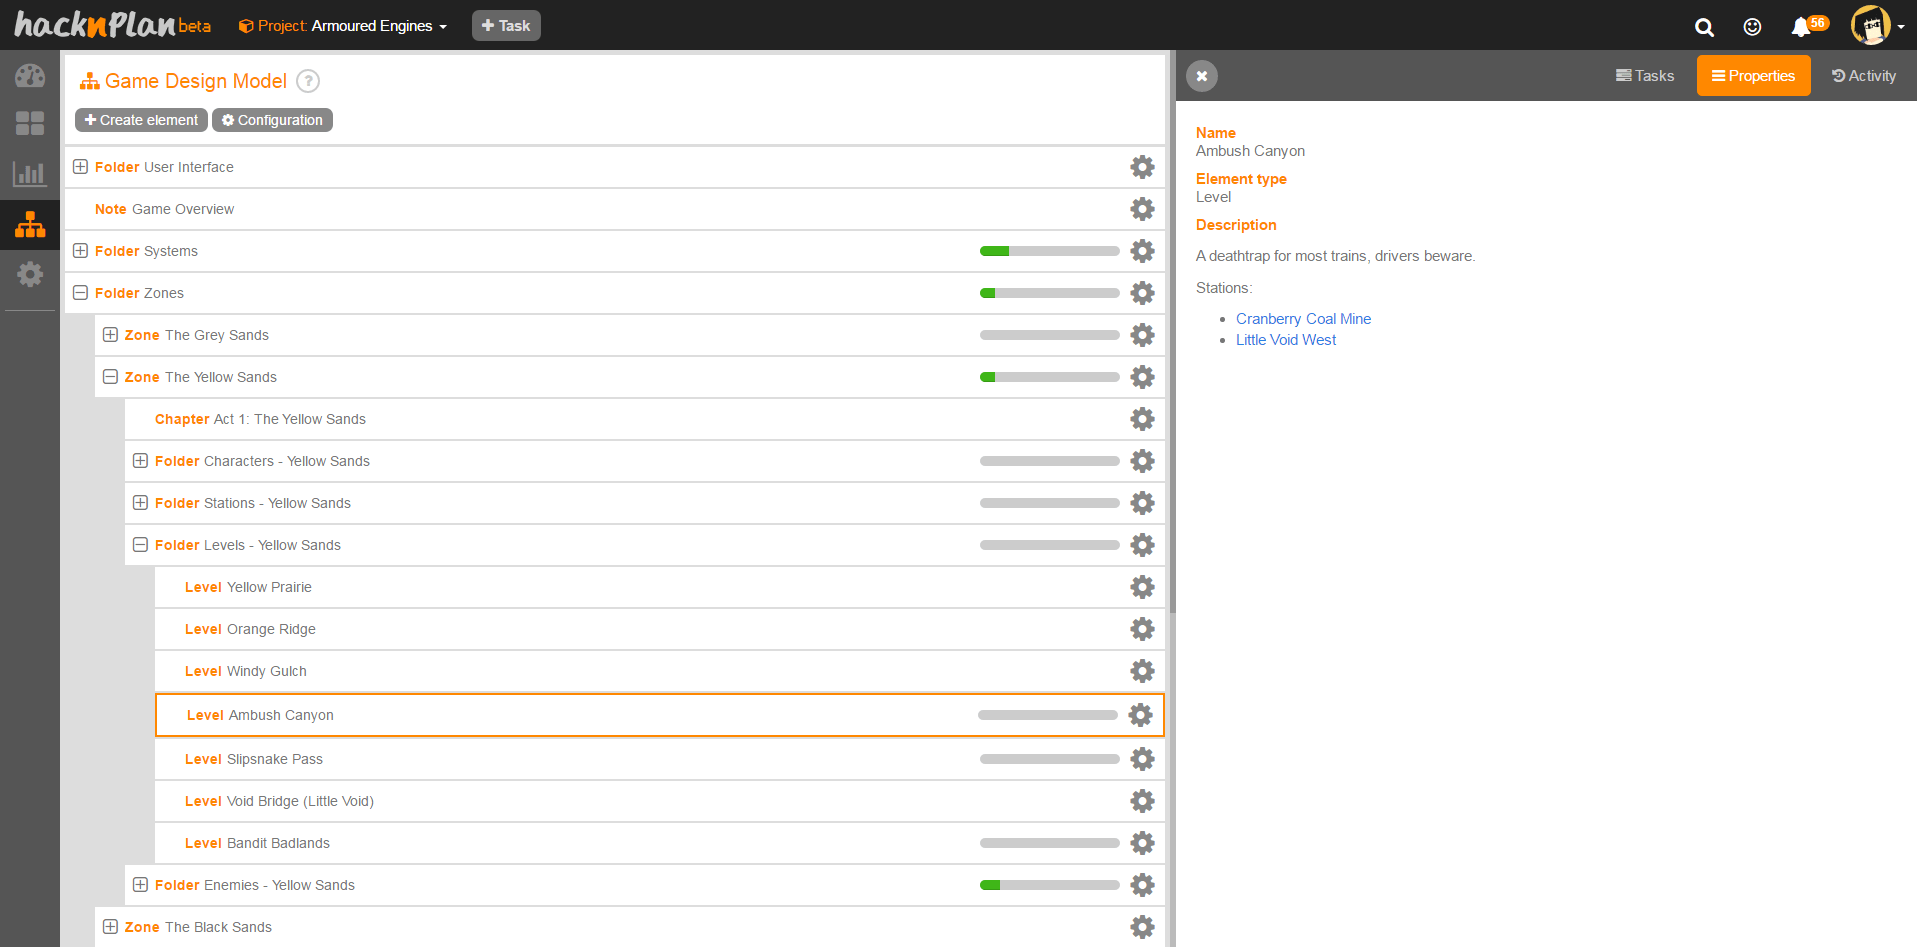Open gear options for Level Windy Gulch

pos(1142,671)
